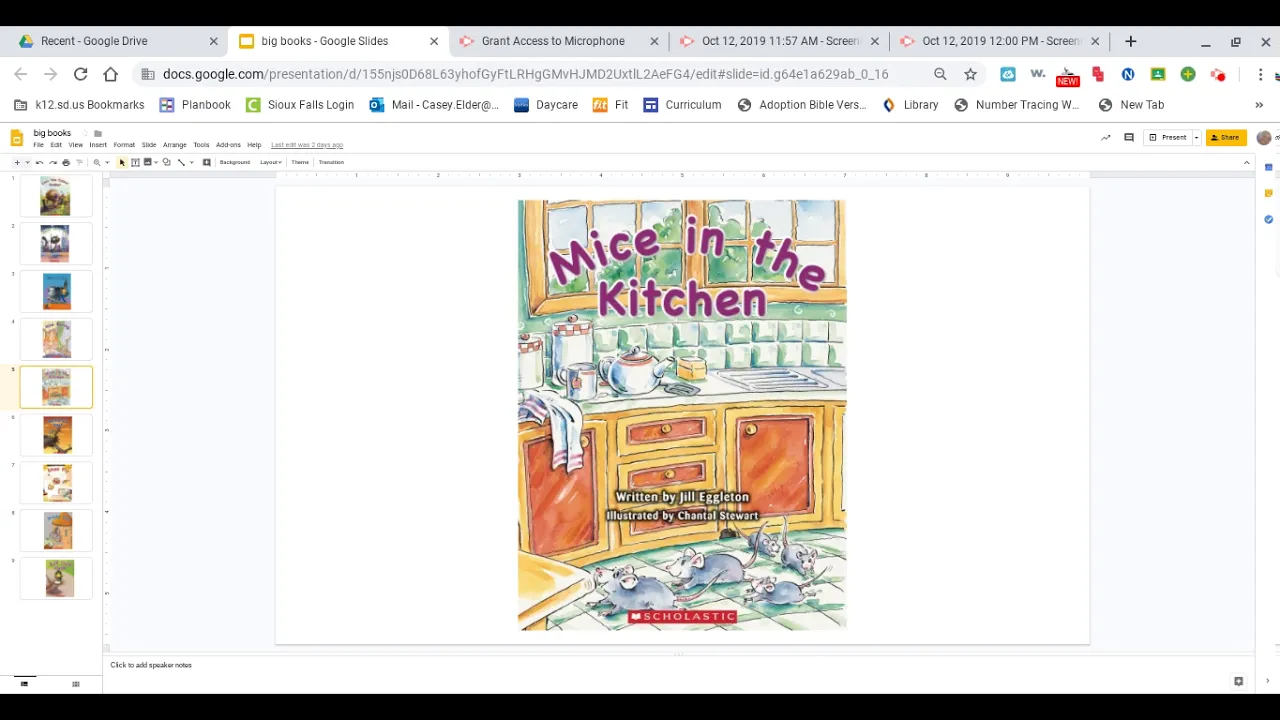Open the Tools menu
The height and width of the screenshot is (720, 1280).
[201, 145]
